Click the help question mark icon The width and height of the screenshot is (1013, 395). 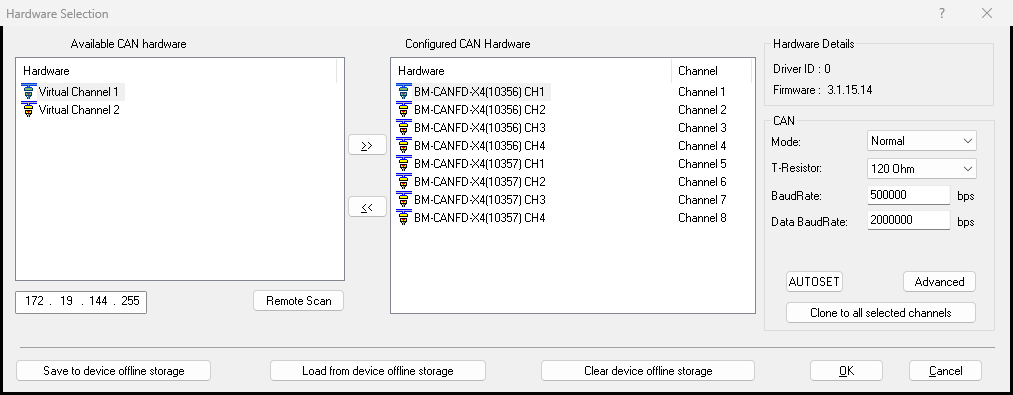coord(942,13)
